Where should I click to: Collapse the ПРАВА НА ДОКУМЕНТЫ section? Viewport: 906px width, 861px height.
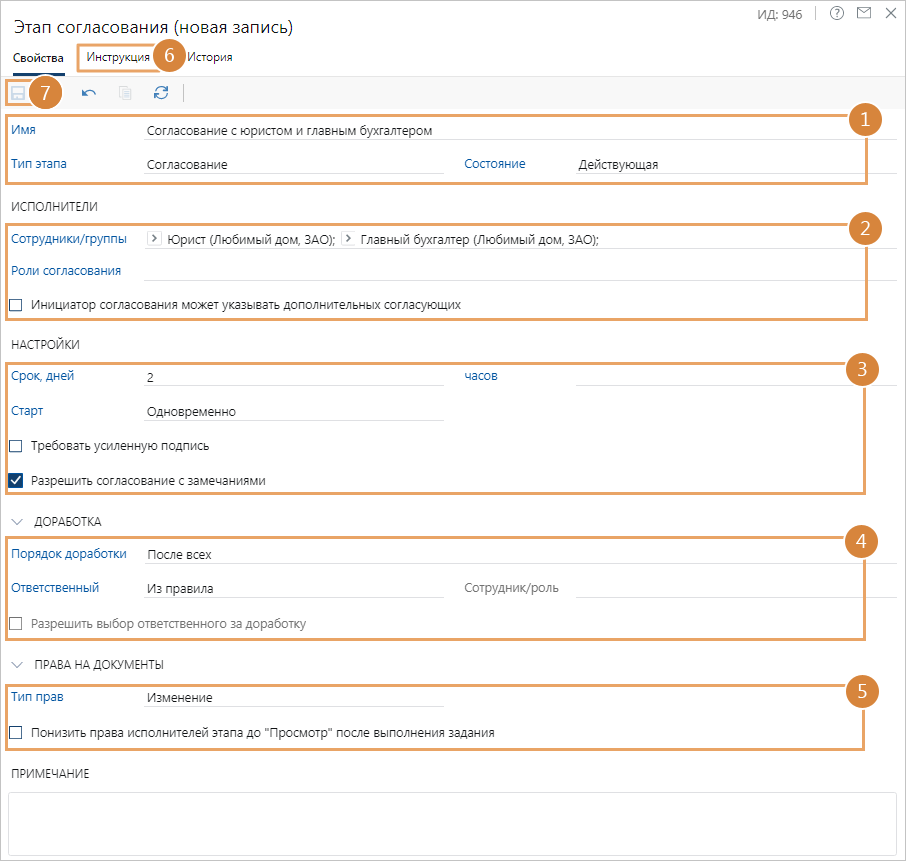tap(18, 664)
